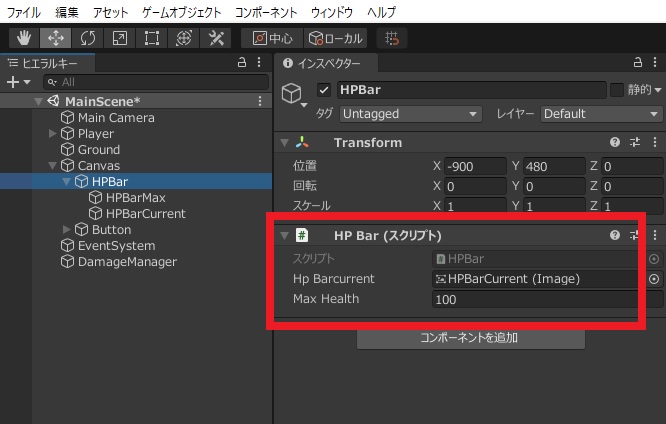Open the コンポーネント menu
Image resolution: width=666 pixels, height=424 pixels.
click(x=266, y=12)
